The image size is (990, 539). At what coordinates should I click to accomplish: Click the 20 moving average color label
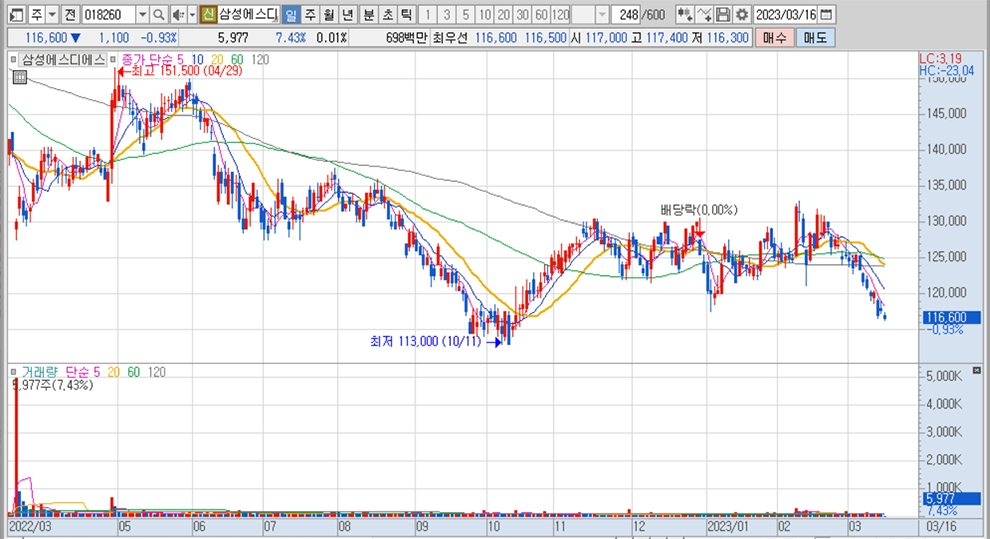pyautogui.click(x=216, y=60)
